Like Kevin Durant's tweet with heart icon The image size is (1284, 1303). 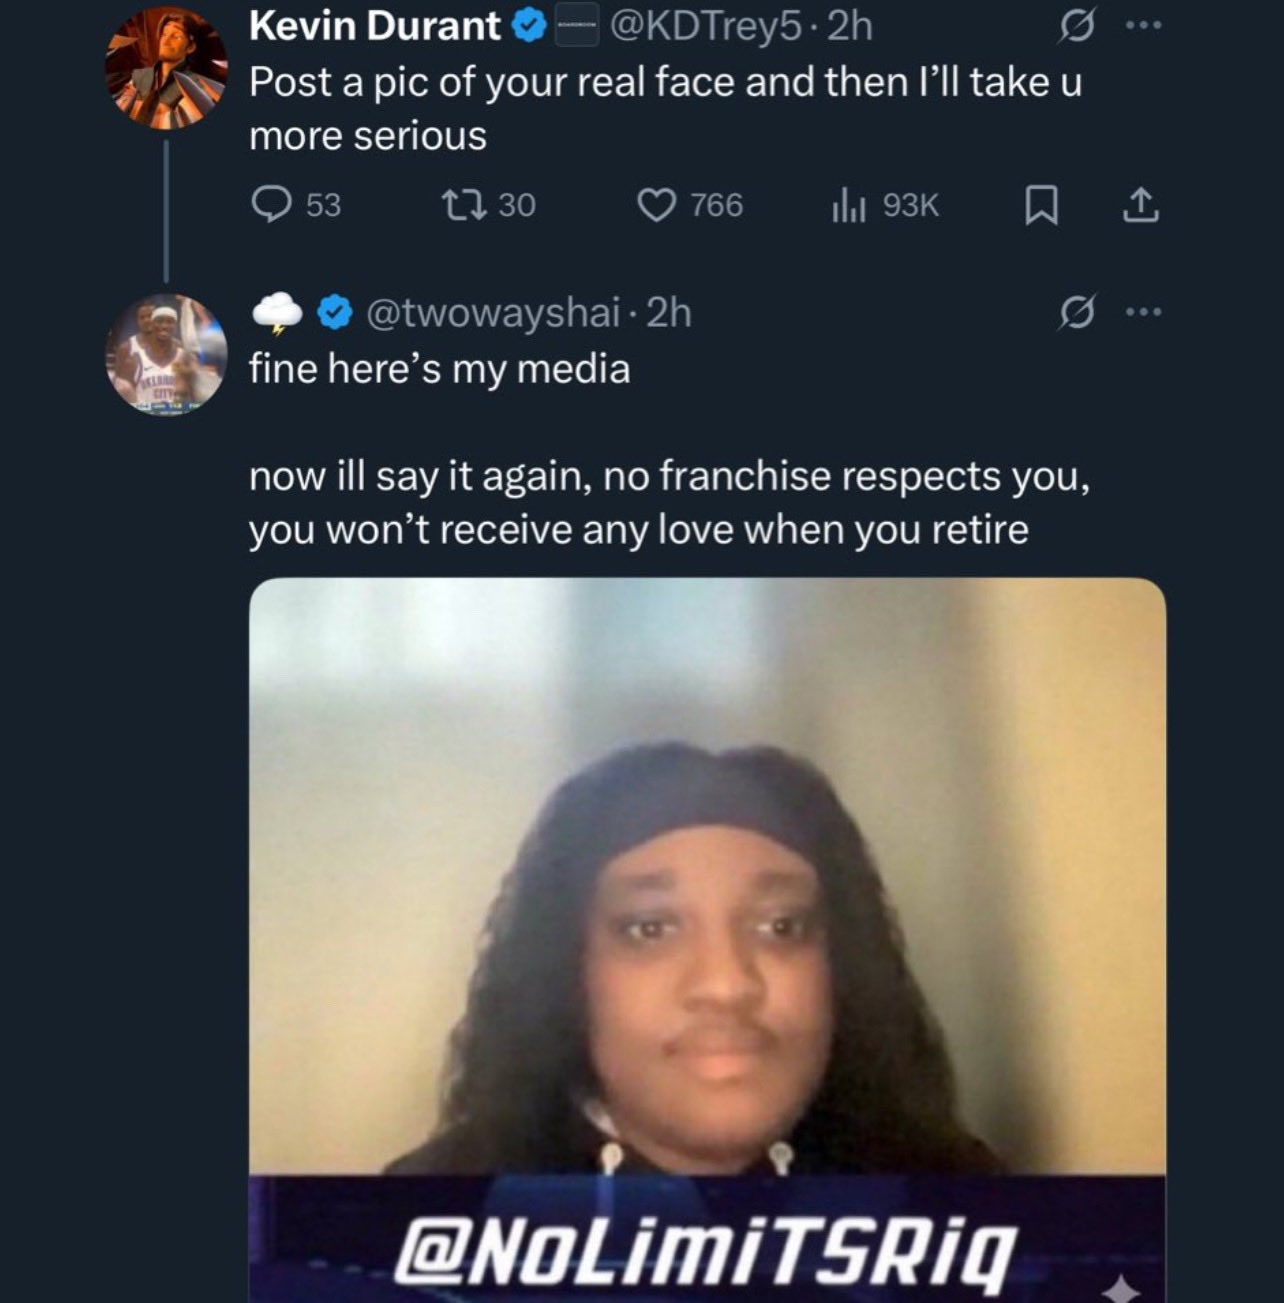click(x=656, y=206)
